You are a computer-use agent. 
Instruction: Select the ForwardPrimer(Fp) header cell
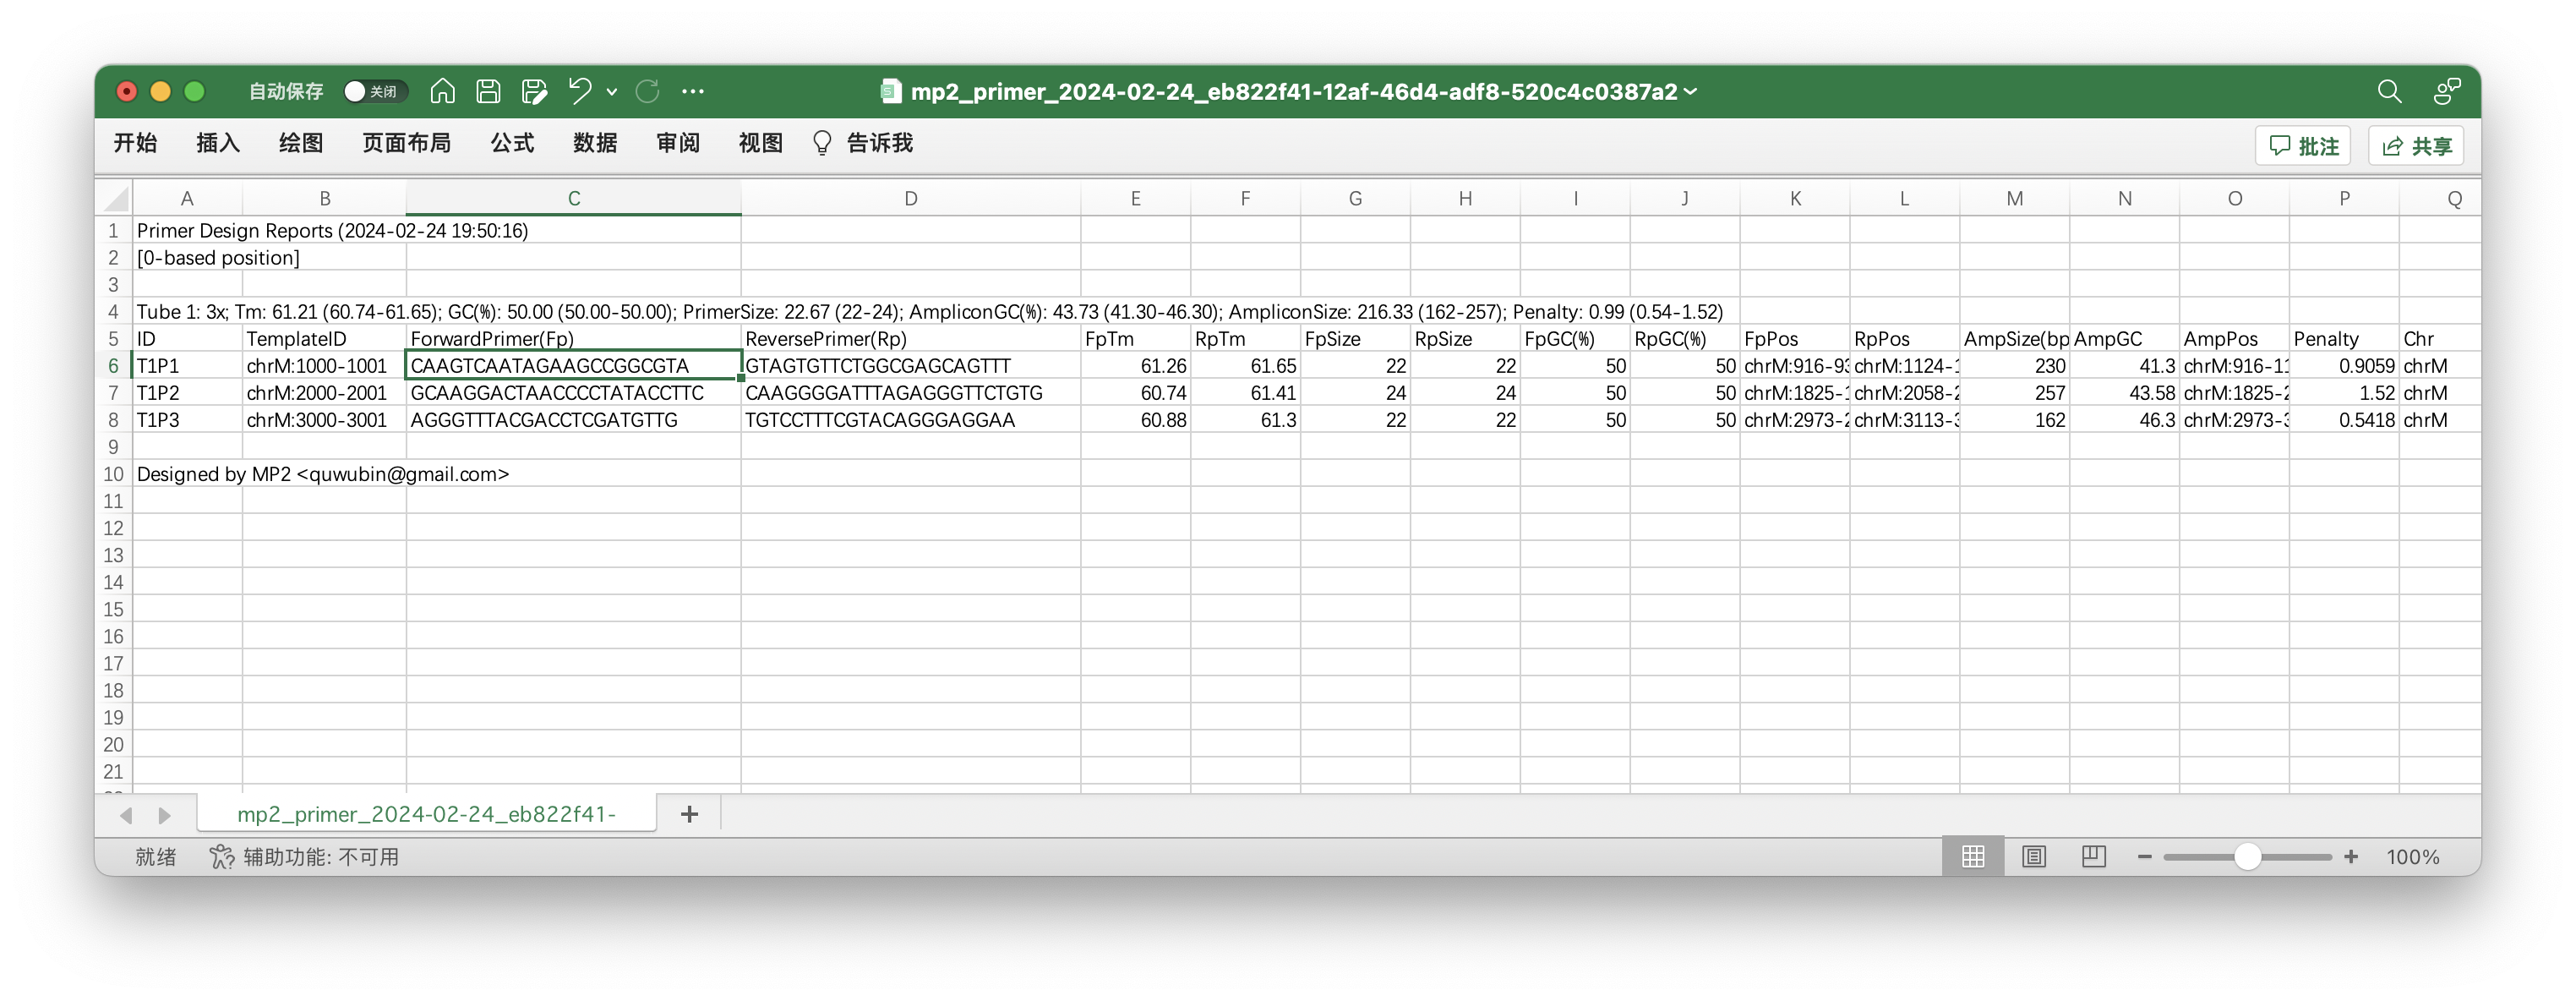tap(573, 338)
